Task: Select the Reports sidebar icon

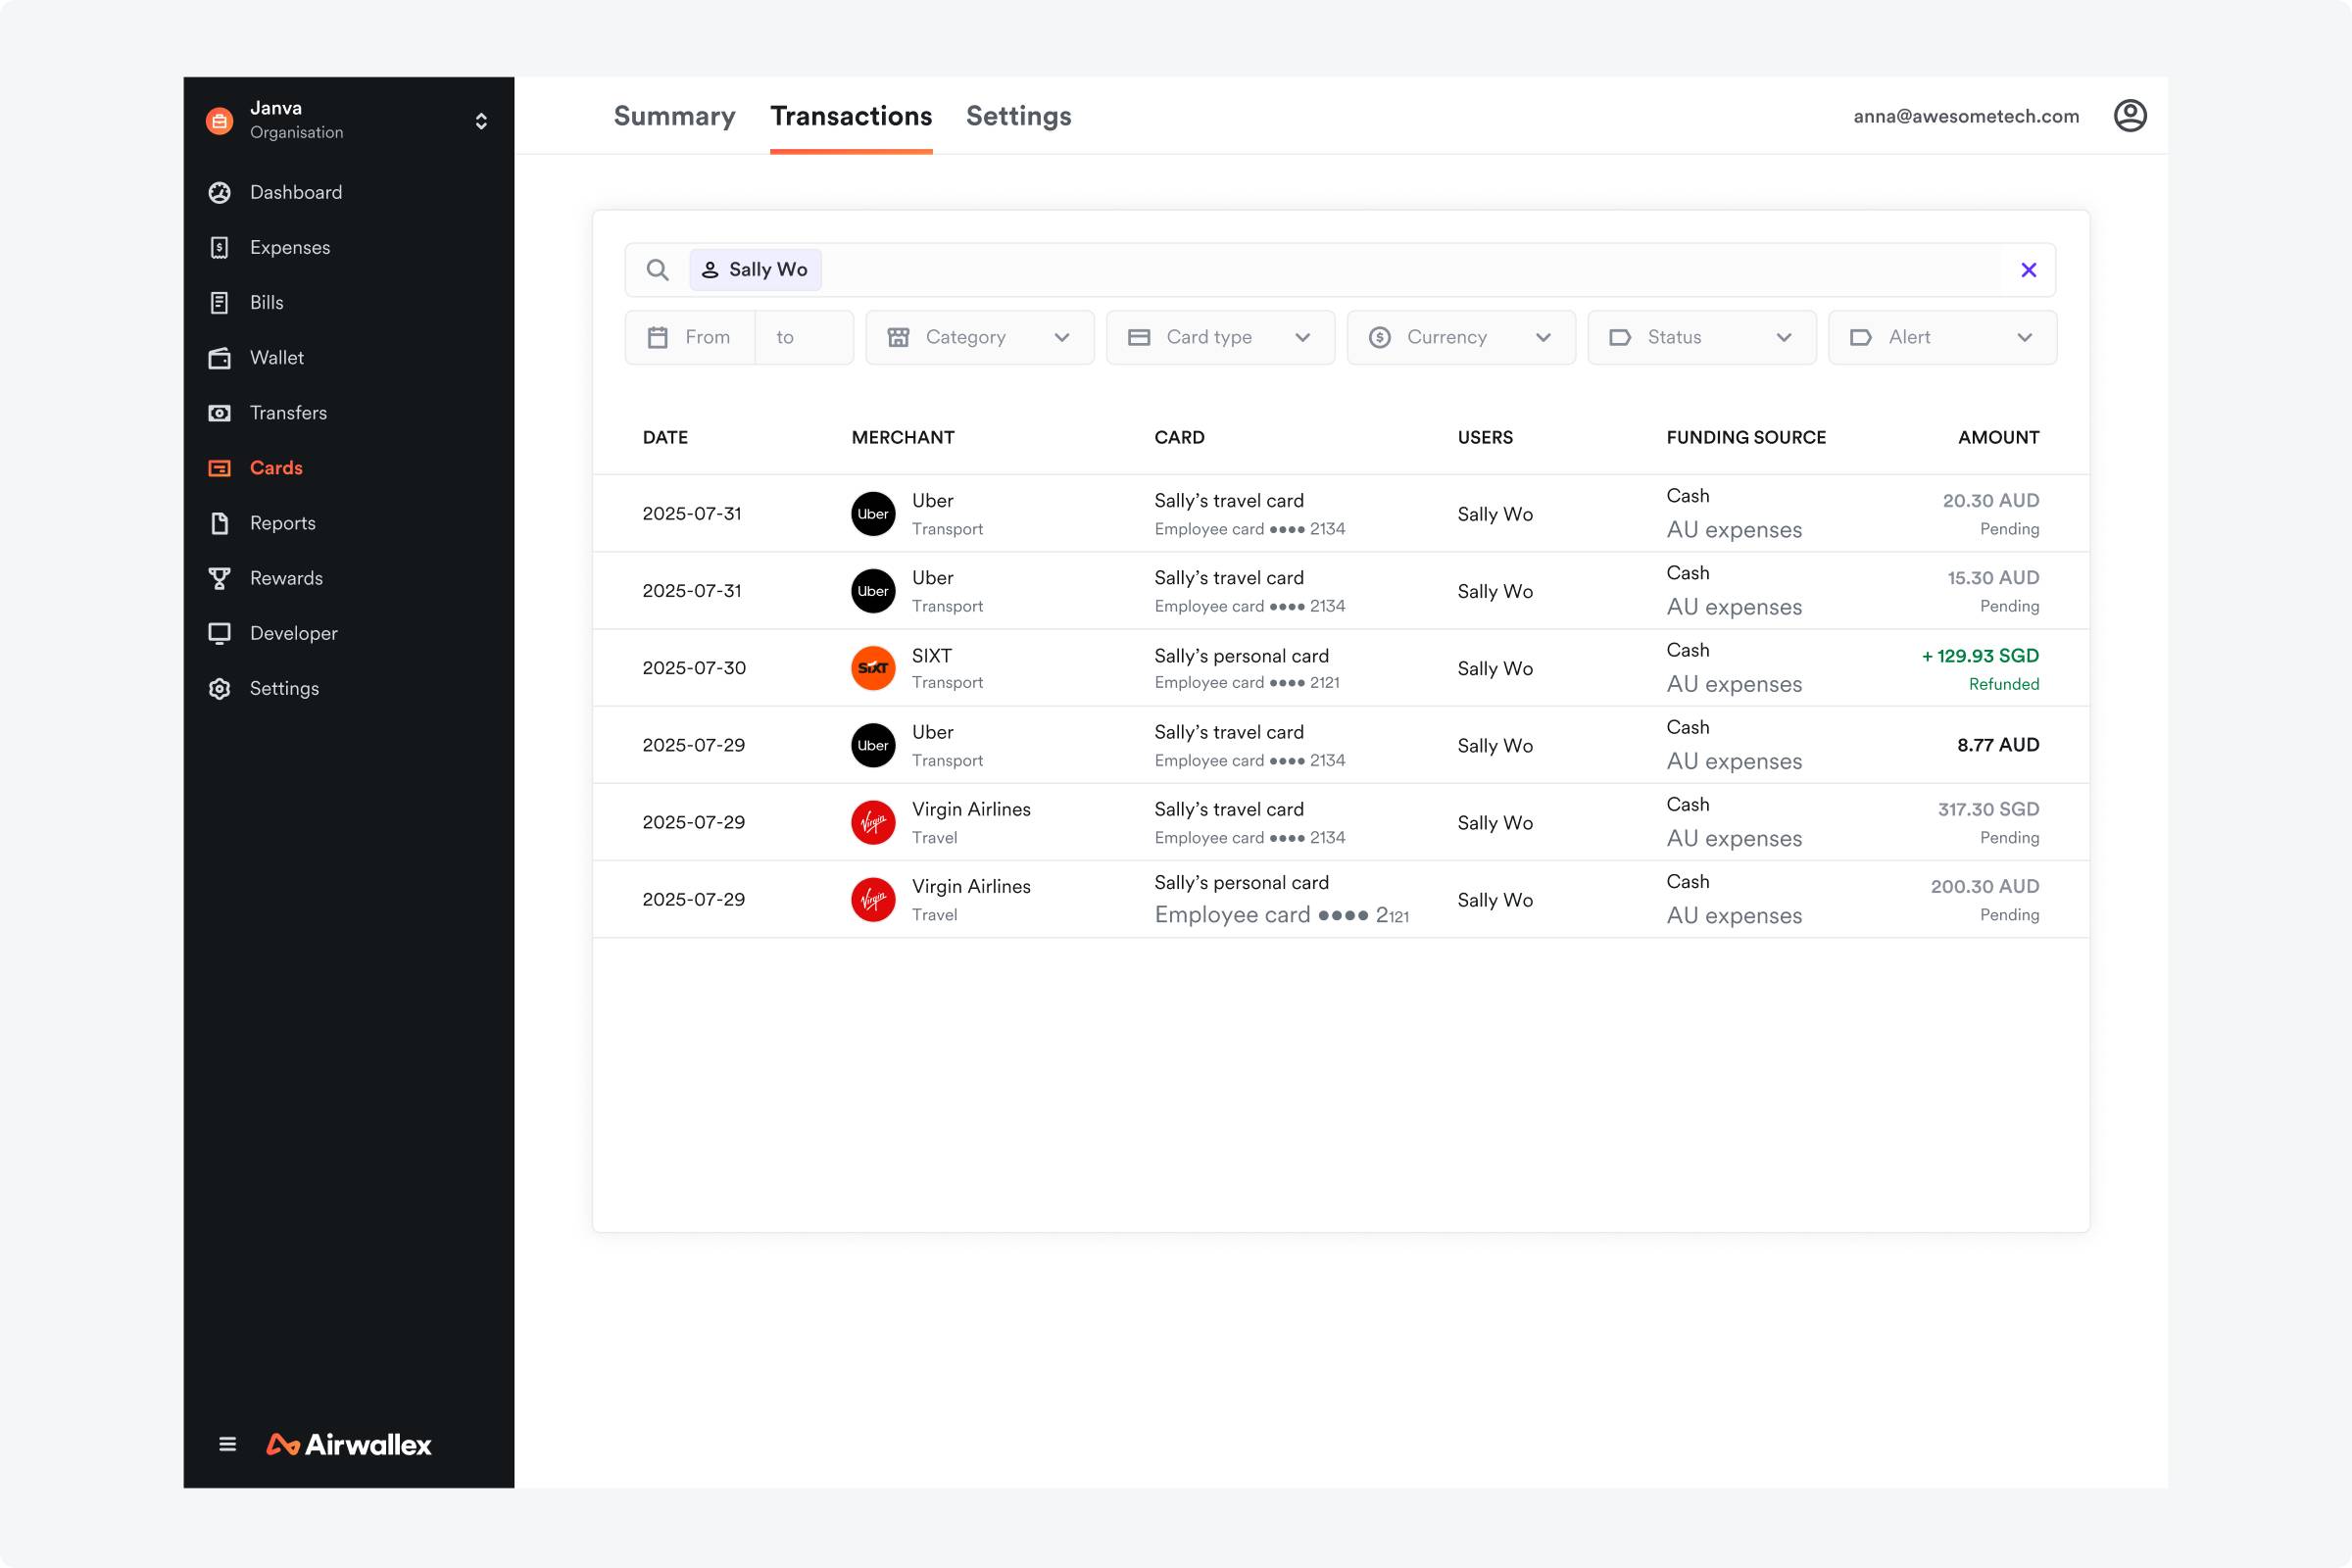Action: coord(220,522)
